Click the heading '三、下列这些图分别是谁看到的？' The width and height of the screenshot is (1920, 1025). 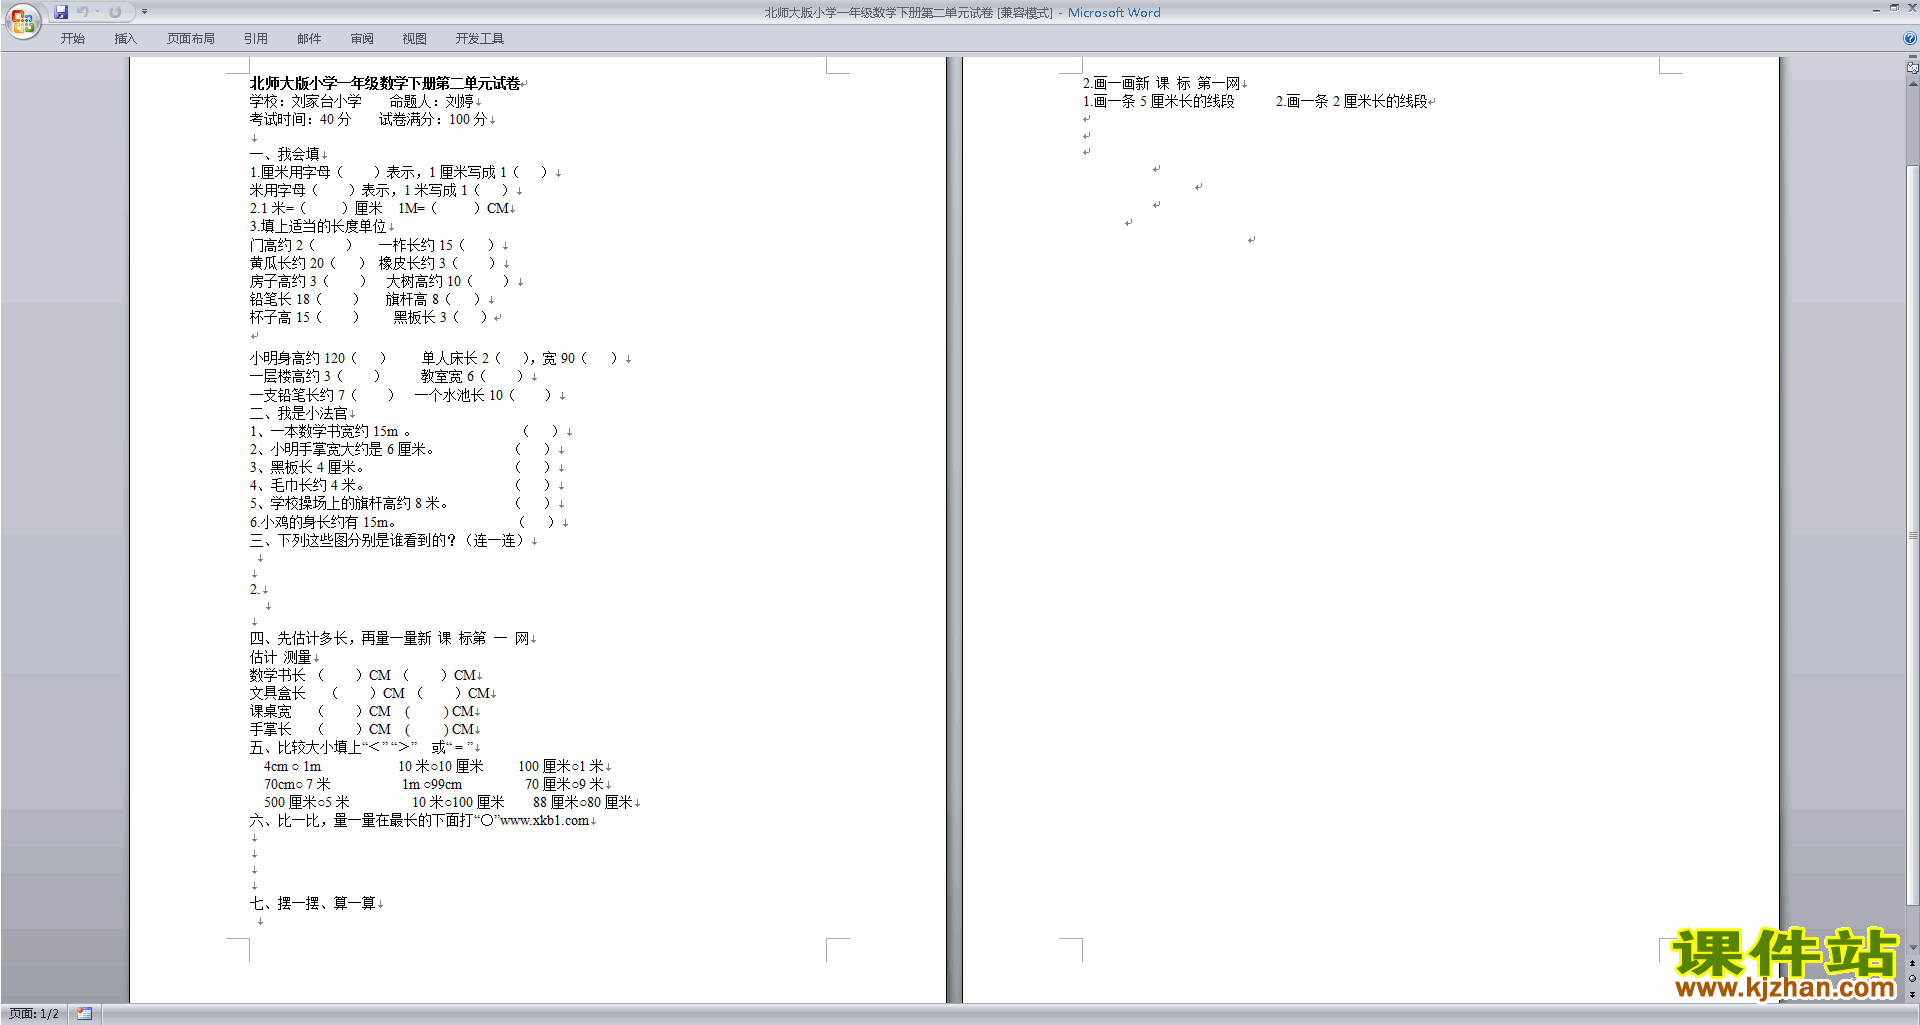click(352, 540)
